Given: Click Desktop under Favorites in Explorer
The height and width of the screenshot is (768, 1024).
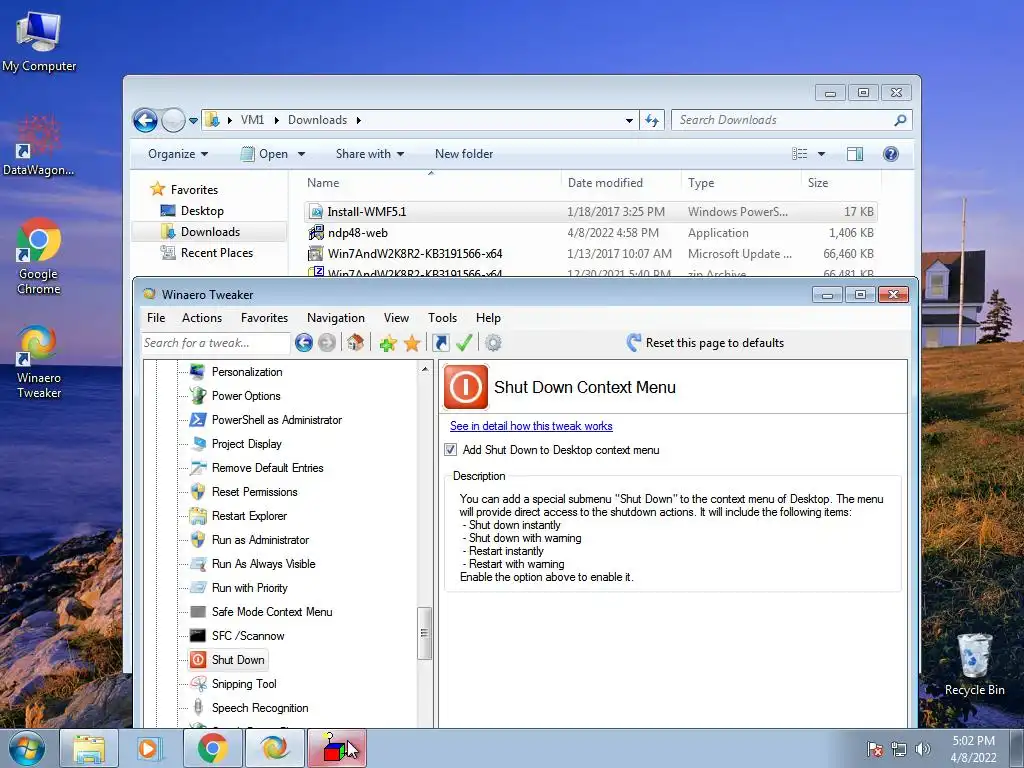Looking at the screenshot, I should (202, 211).
